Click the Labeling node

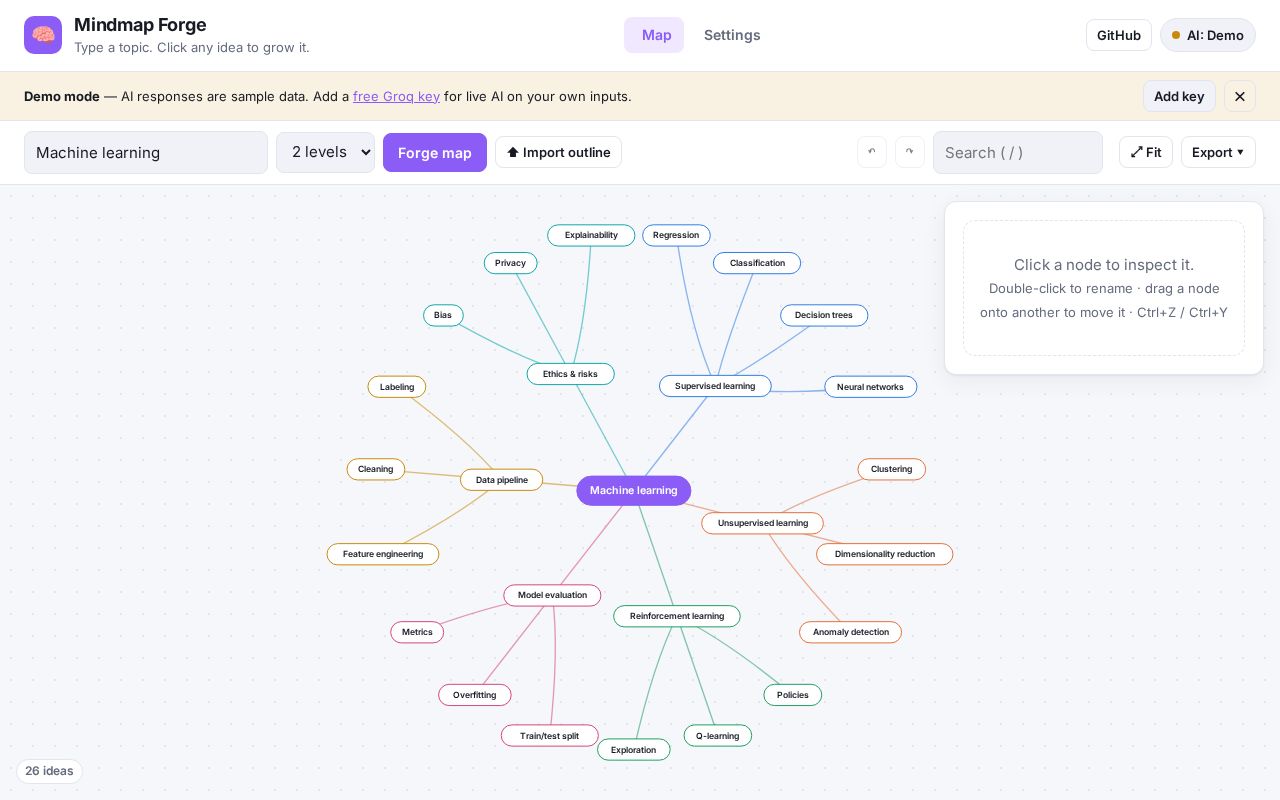tap(397, 387)
